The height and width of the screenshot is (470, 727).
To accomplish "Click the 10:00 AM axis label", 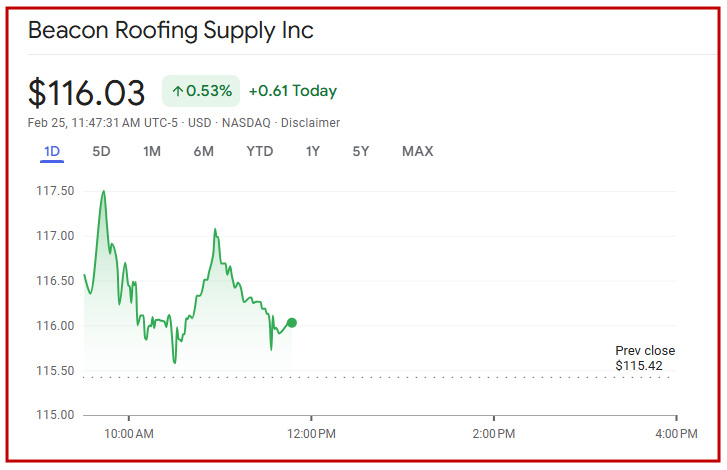I will (x=129, y=434).
